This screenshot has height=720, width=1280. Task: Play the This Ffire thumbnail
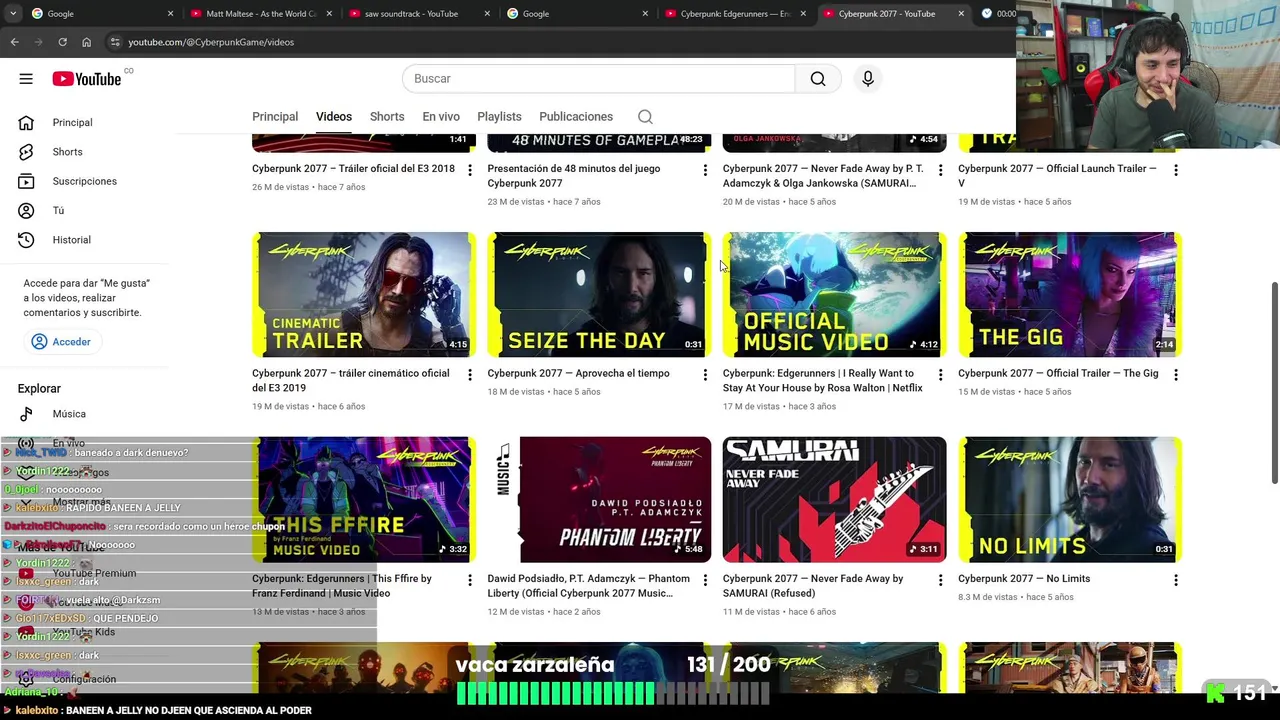[364, 500]
